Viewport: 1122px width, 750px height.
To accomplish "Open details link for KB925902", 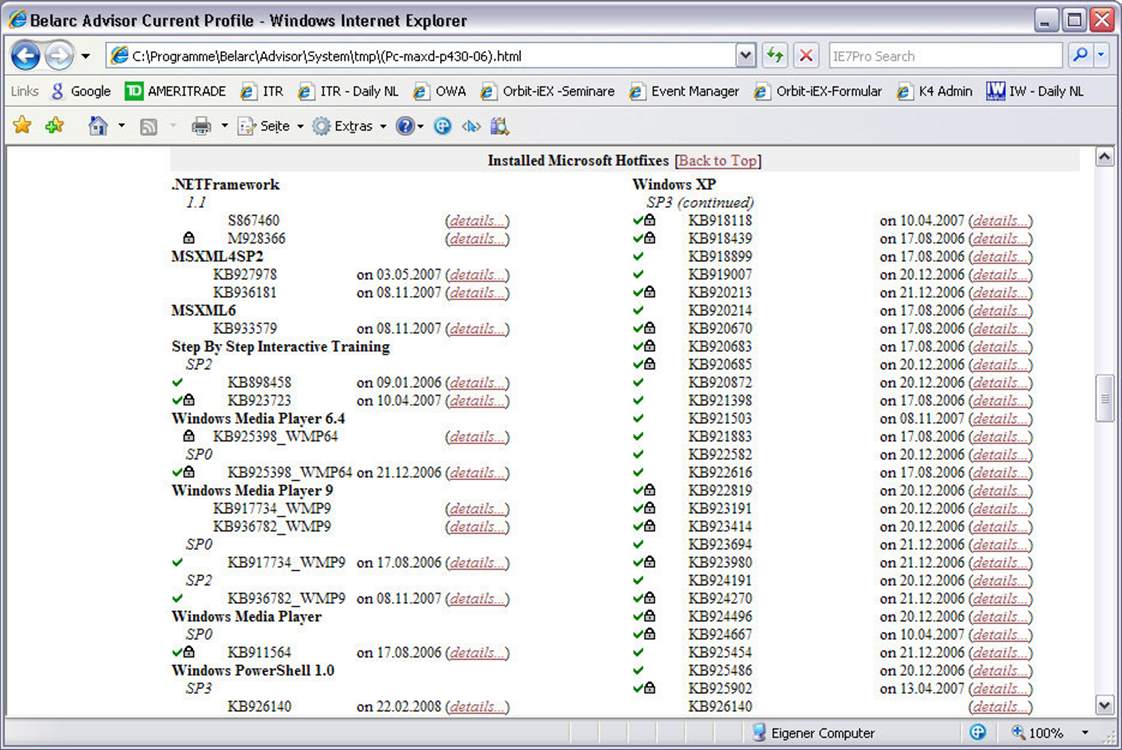I will click(x=1000, y=688).
